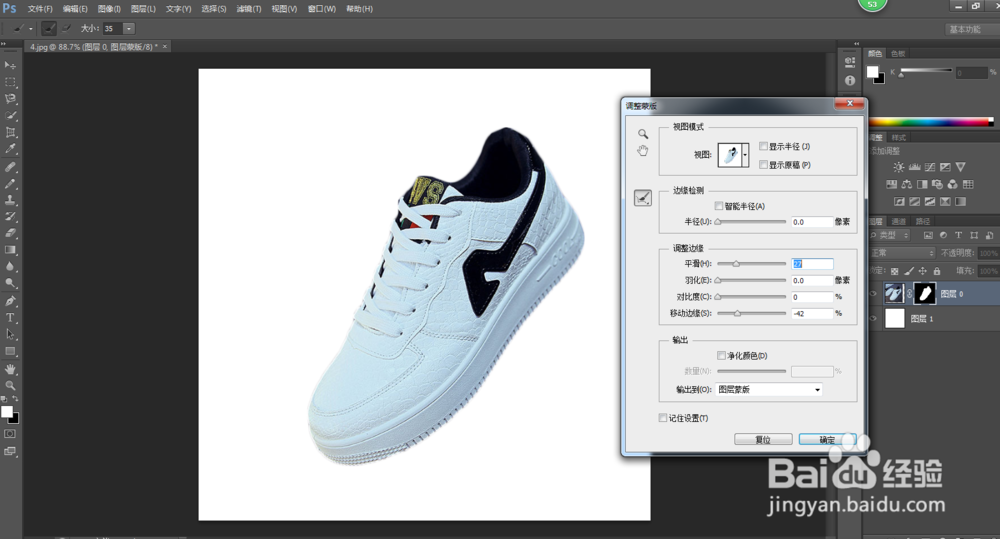Open tool preset picker dropdown arrow
Image resolution: width=1000 pixels, height=539 pixels.
[31, 29]
